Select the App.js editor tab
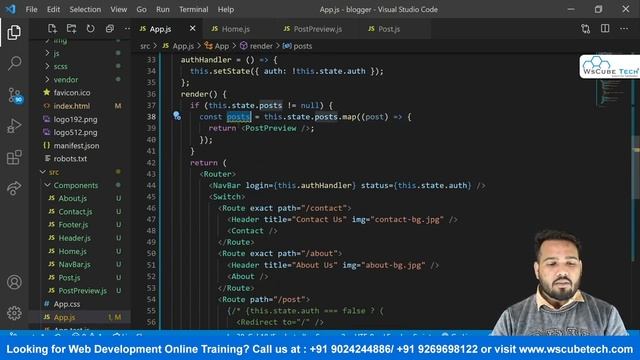The width and height of the screenshot is (640, 360). click(x=160, y=29)
